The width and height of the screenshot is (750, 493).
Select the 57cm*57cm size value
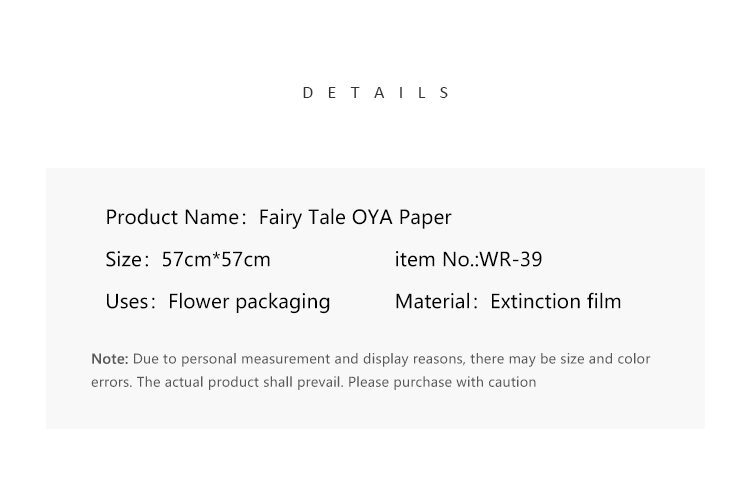pos(216,260)
